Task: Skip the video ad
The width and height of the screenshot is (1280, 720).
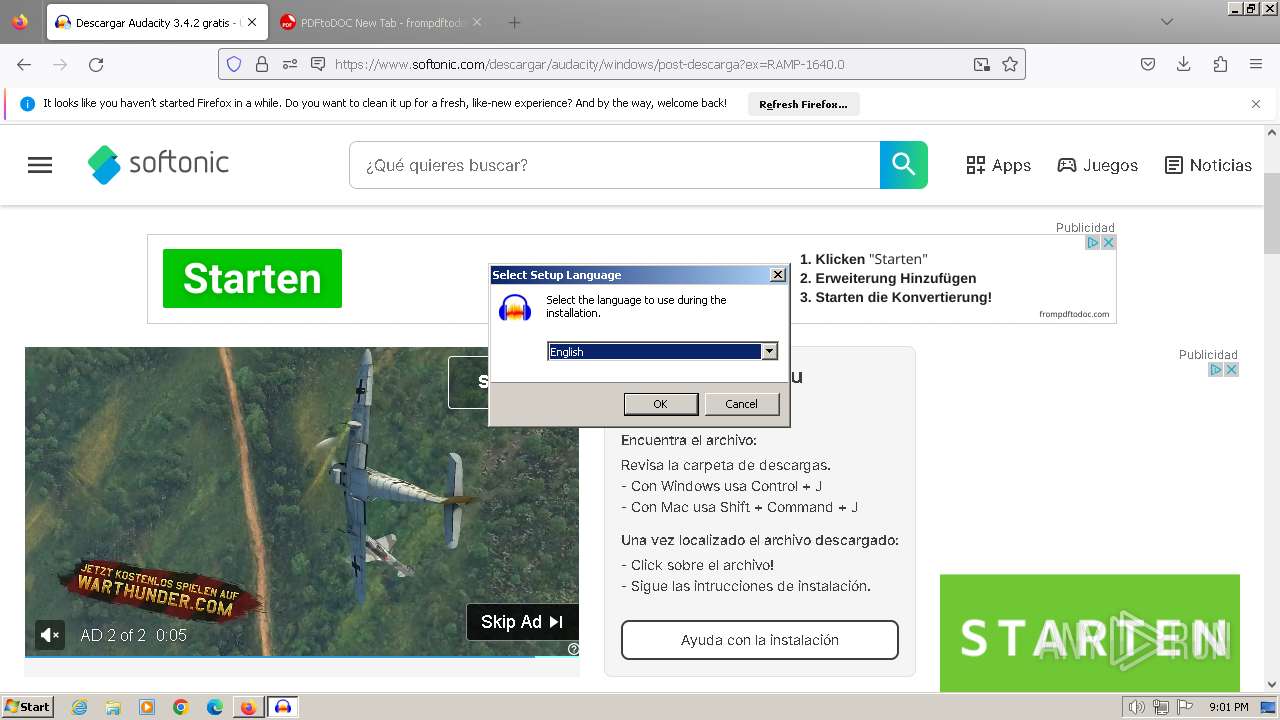Action: click(x=522, y=622)
